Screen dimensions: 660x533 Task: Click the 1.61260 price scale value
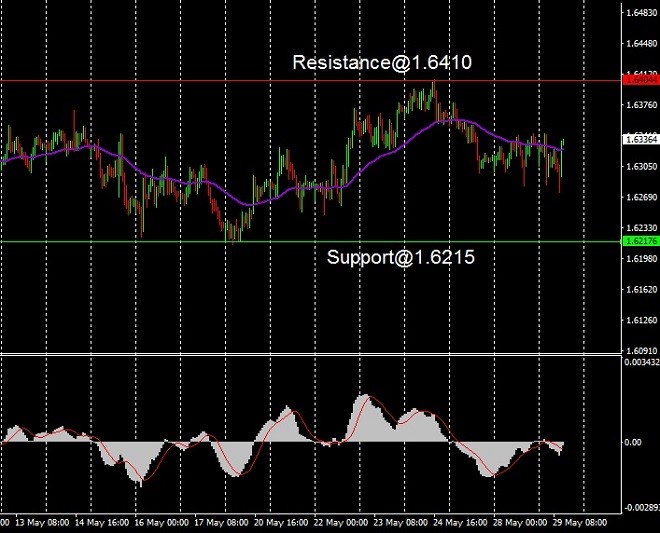[642, 320]
